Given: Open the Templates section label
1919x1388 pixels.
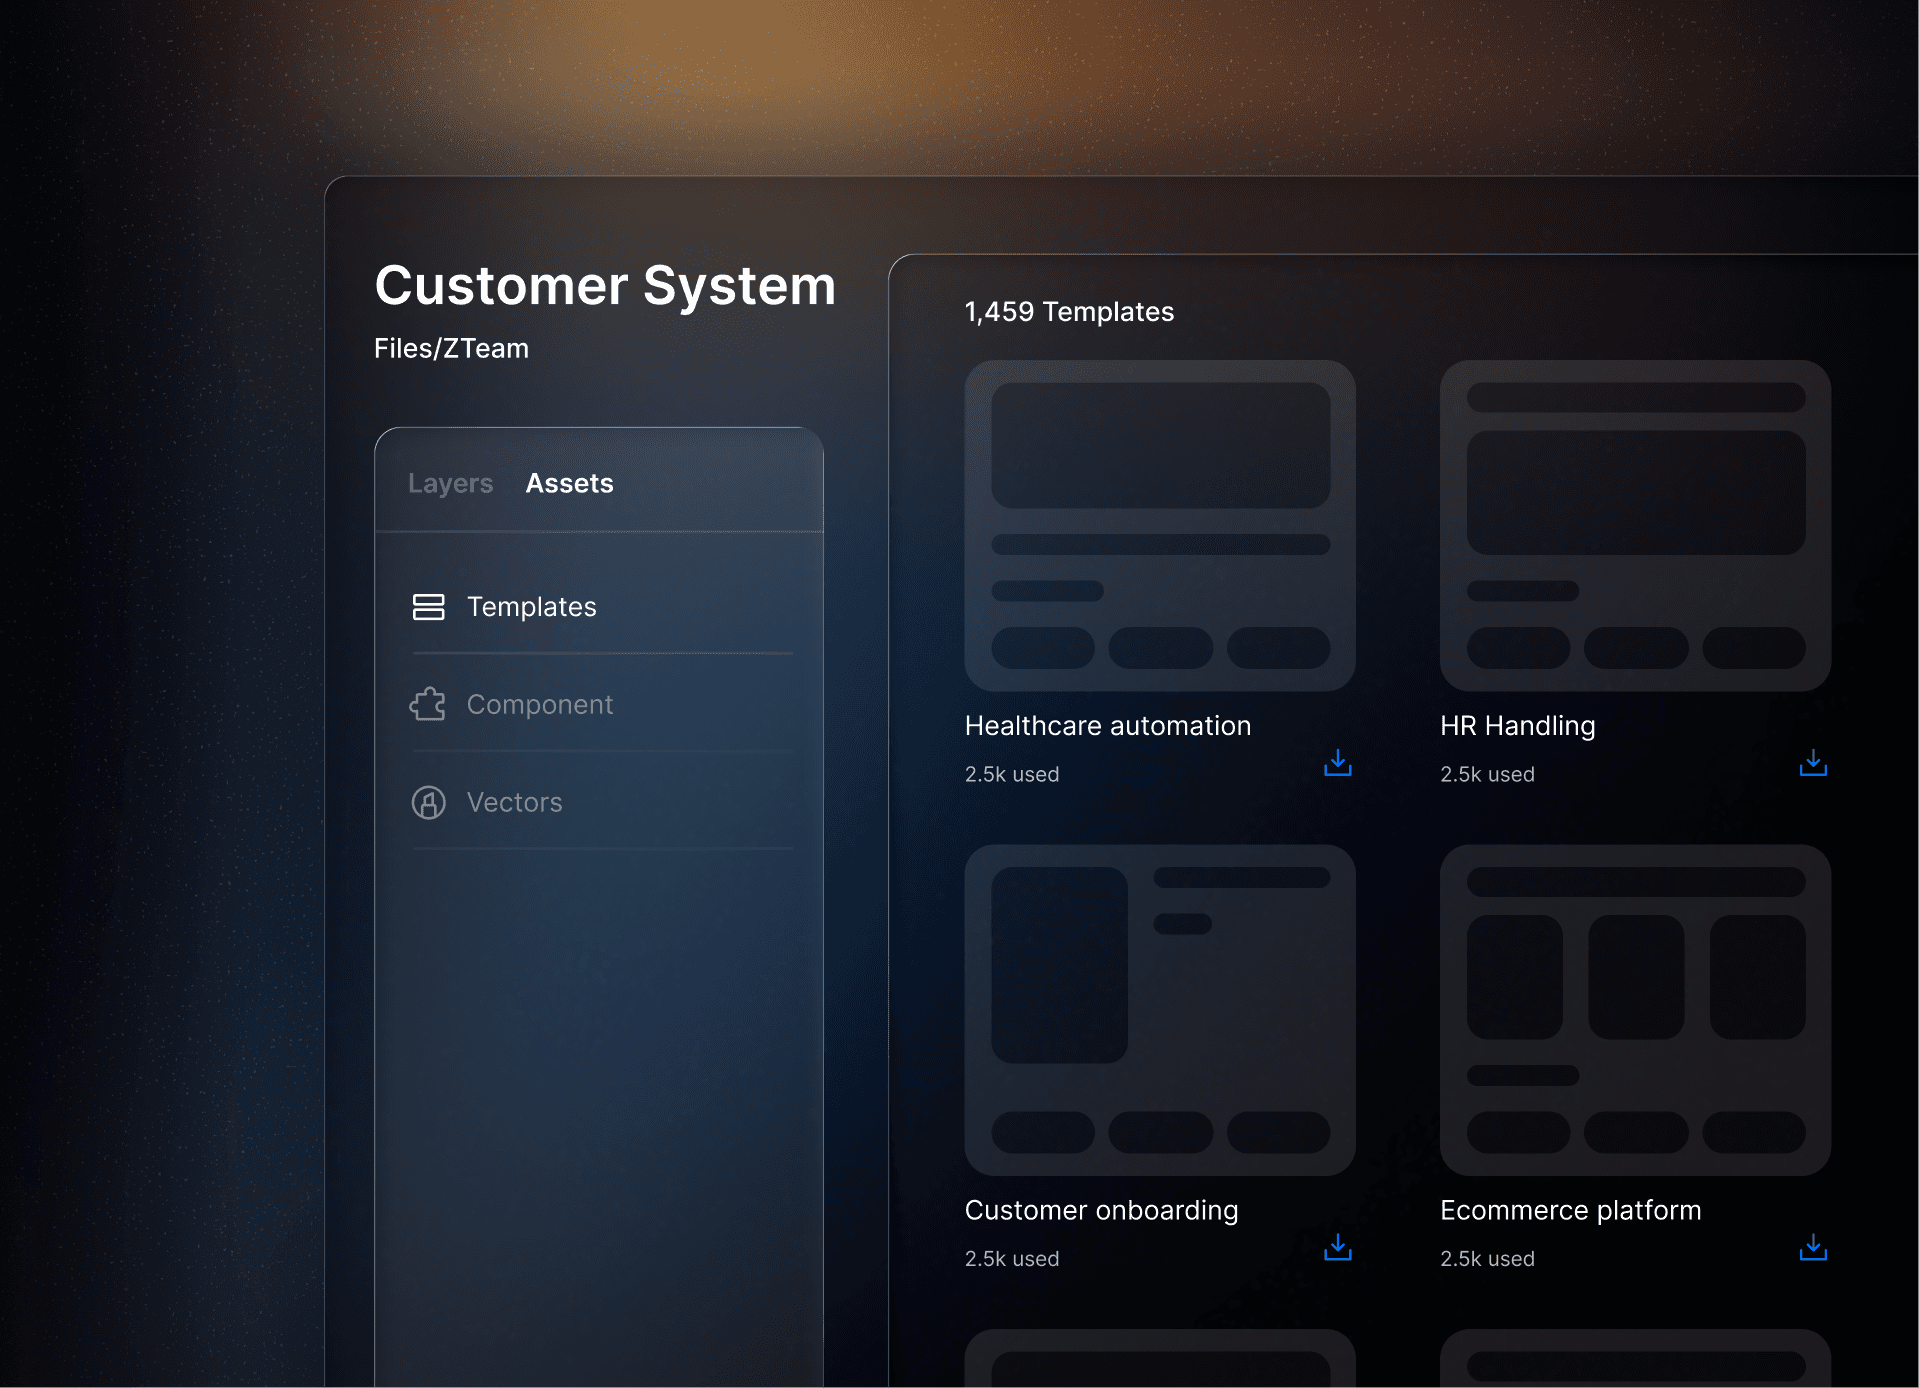Looking at the screenshot, I should tap(531, 607).
